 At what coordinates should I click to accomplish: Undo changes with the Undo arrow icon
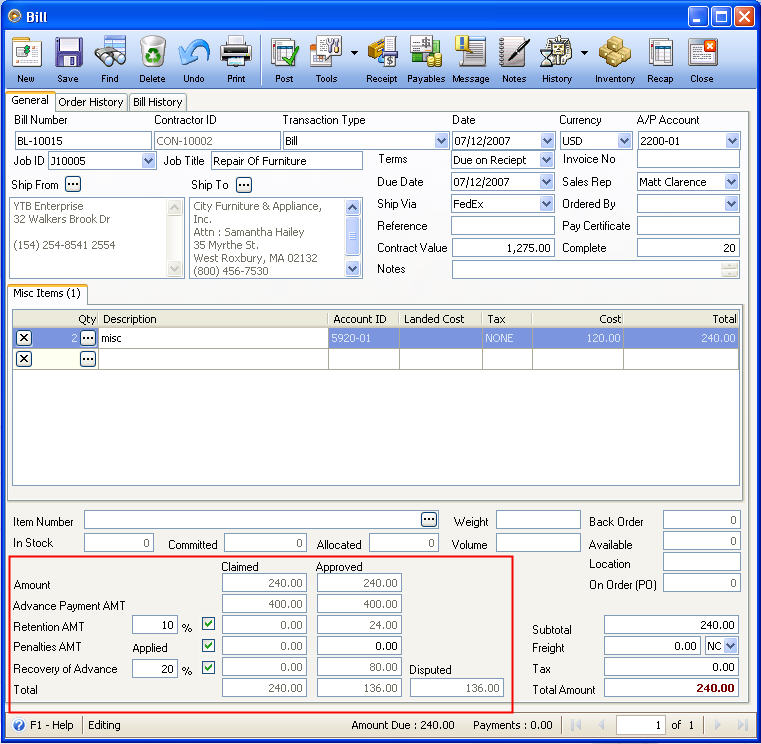tap(194, 59)
